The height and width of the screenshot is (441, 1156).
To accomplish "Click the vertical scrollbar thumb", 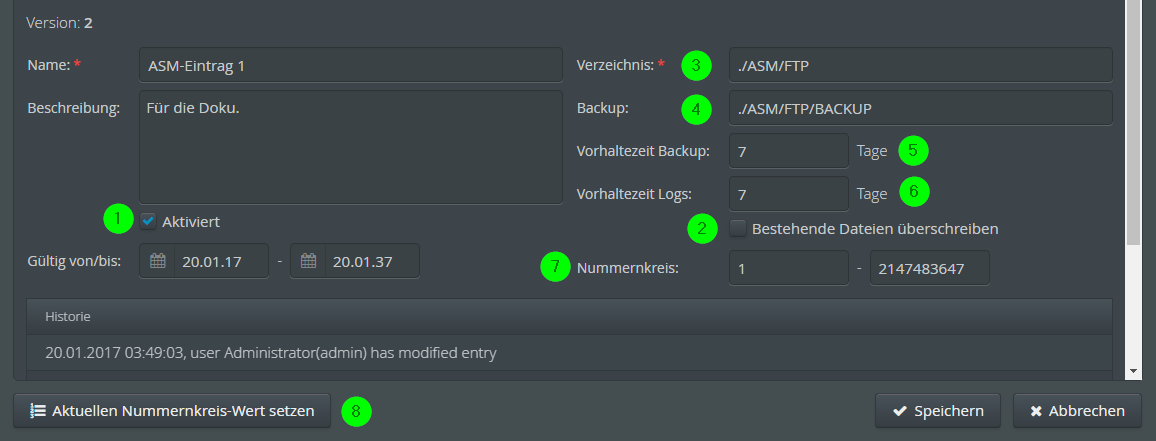I will tap(1133, 122).
